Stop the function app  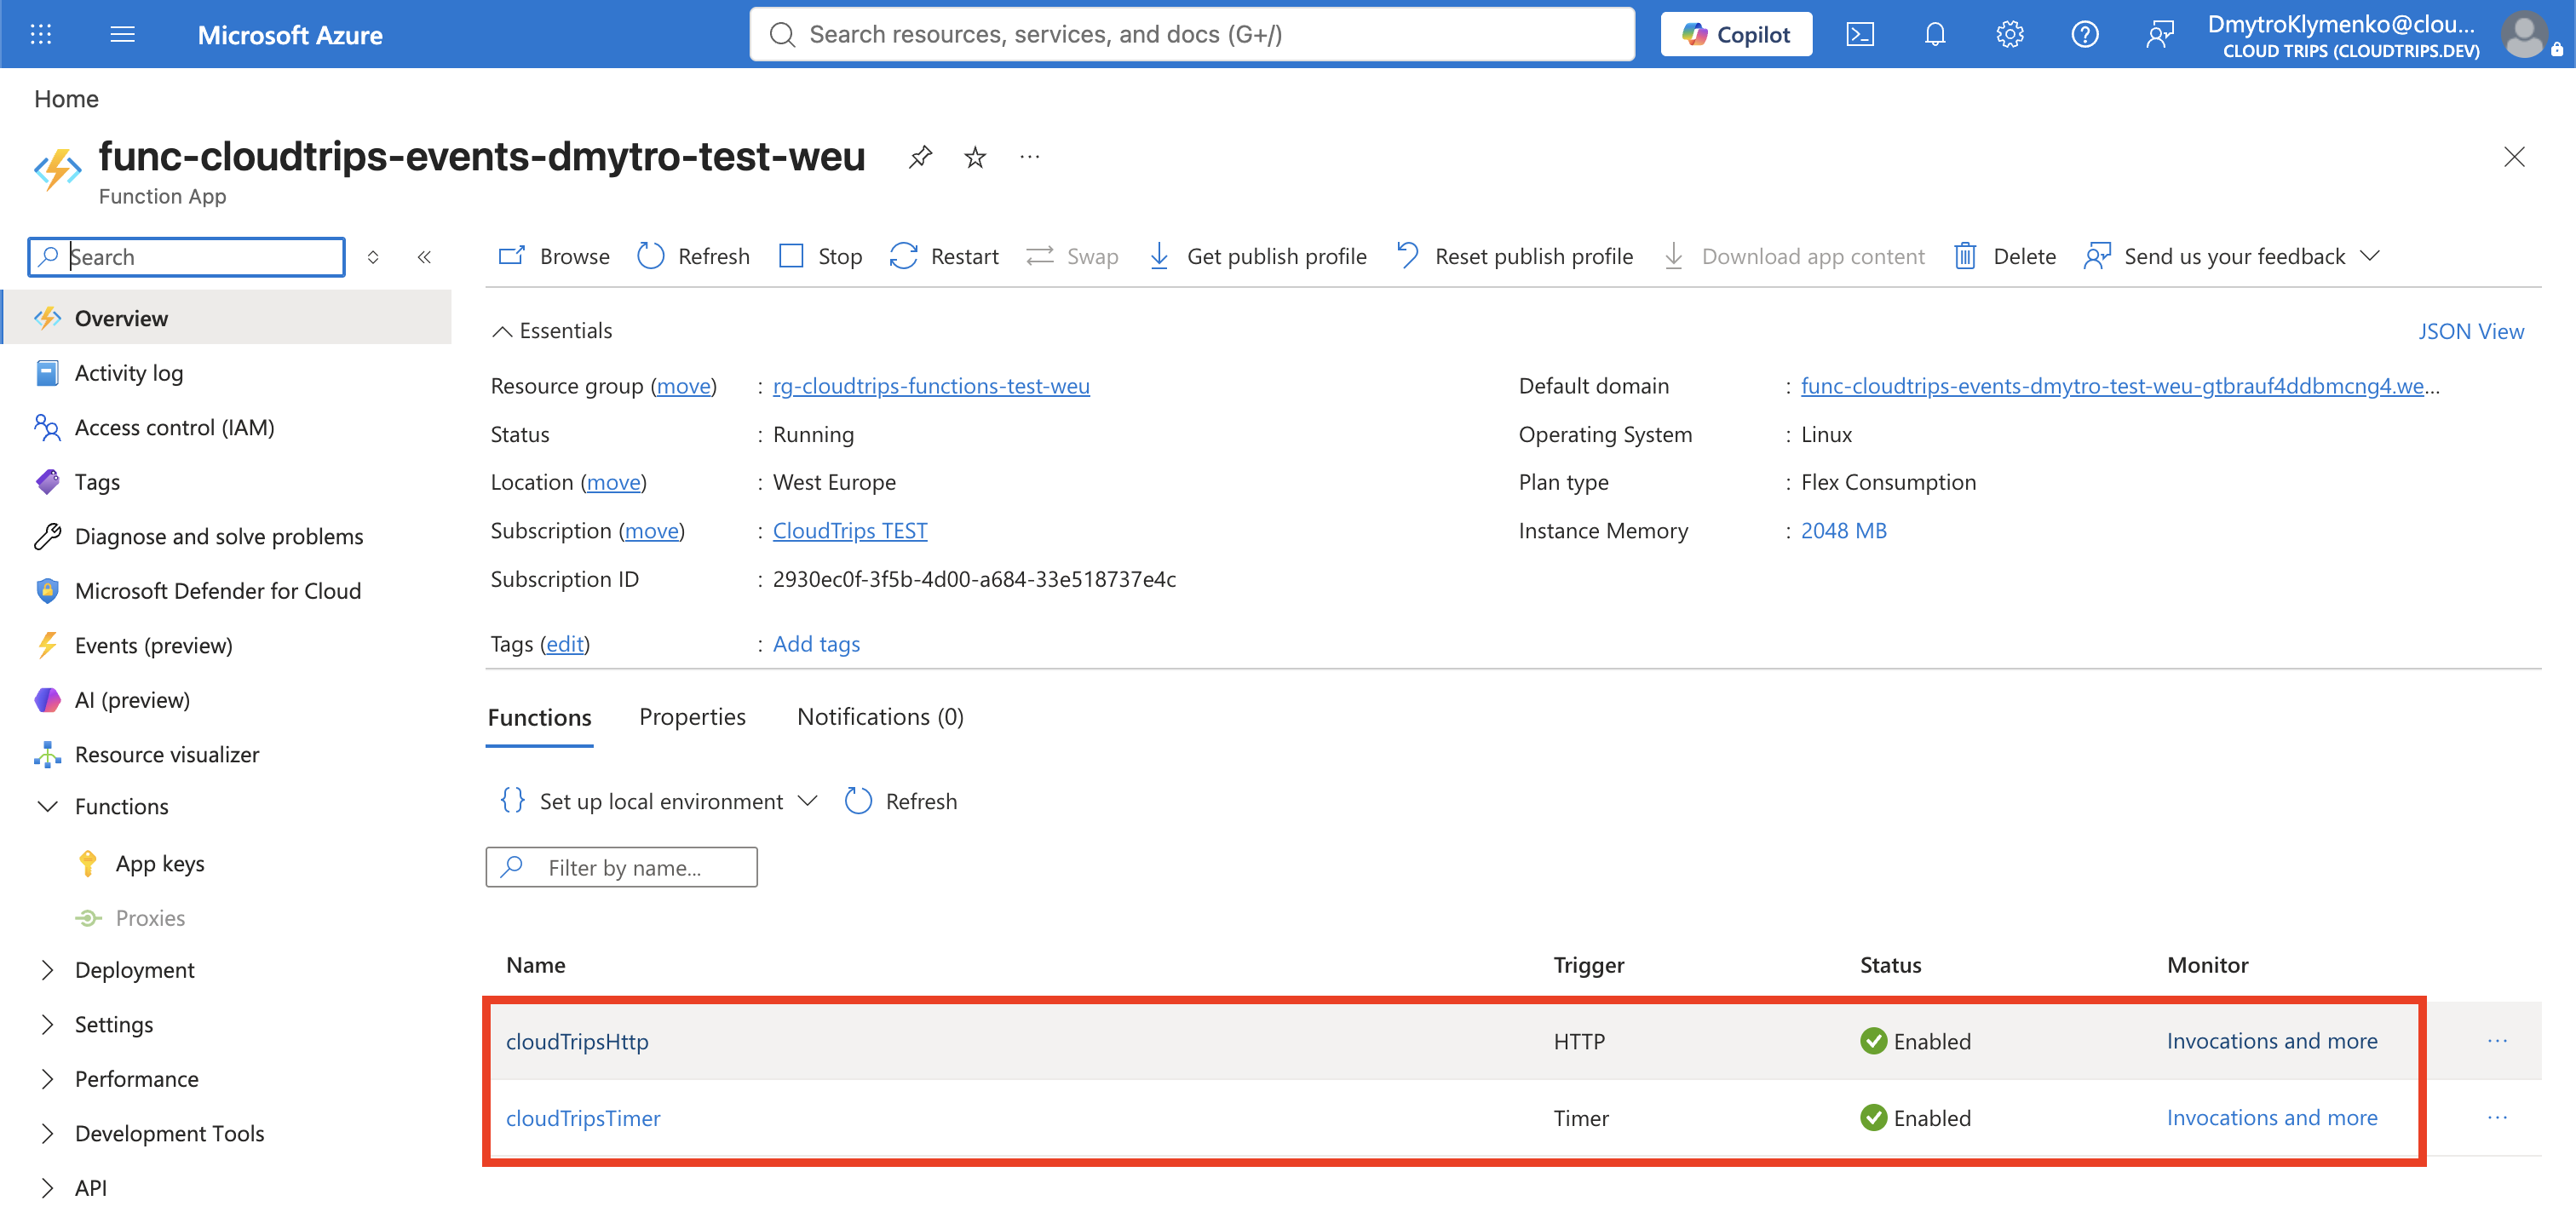[x=820, y=256]
